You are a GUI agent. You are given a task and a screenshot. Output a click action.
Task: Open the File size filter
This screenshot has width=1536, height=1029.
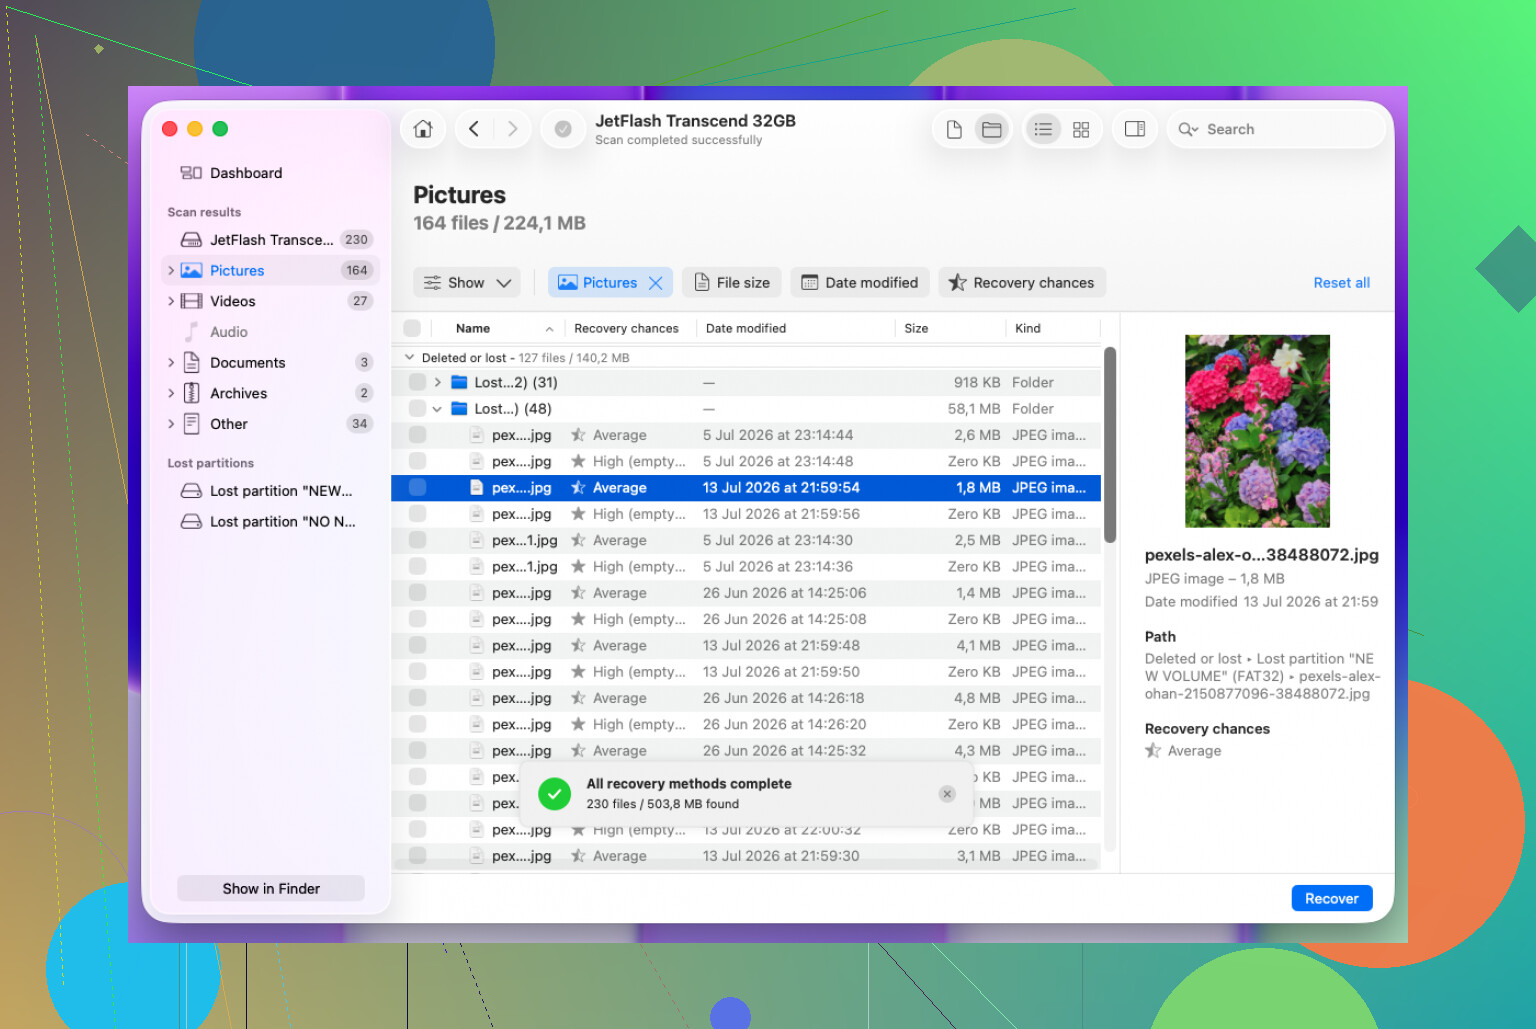click(732, 283)
